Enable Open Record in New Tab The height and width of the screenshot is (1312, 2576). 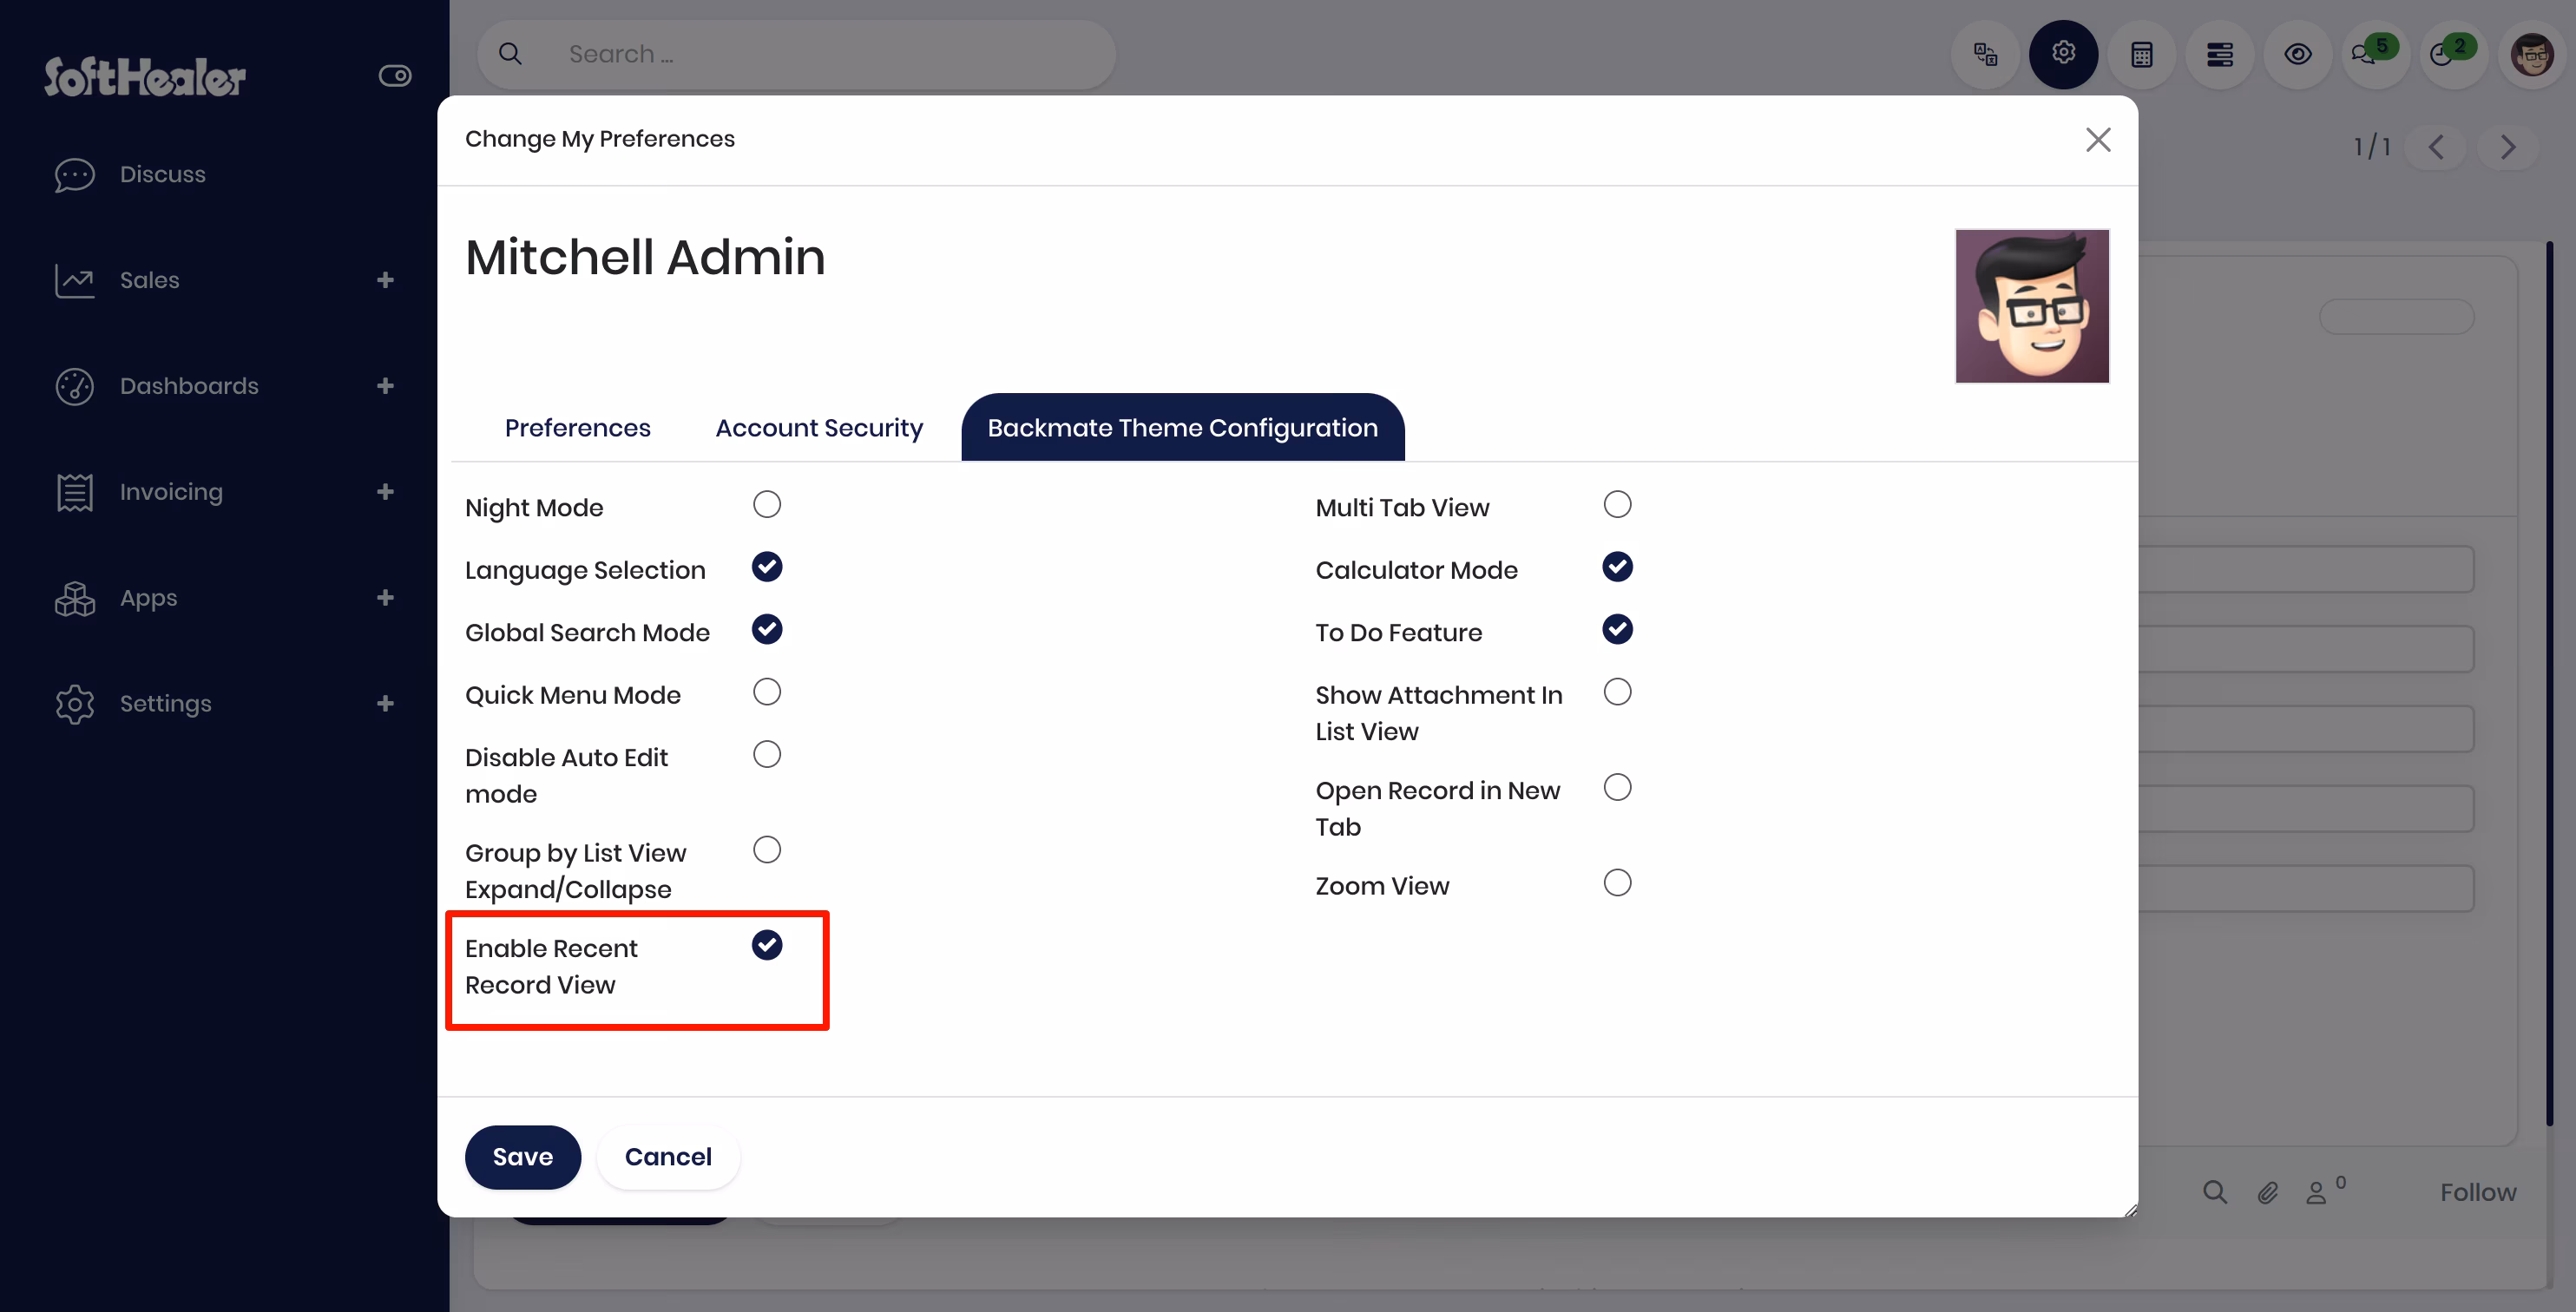(1617, 788)
